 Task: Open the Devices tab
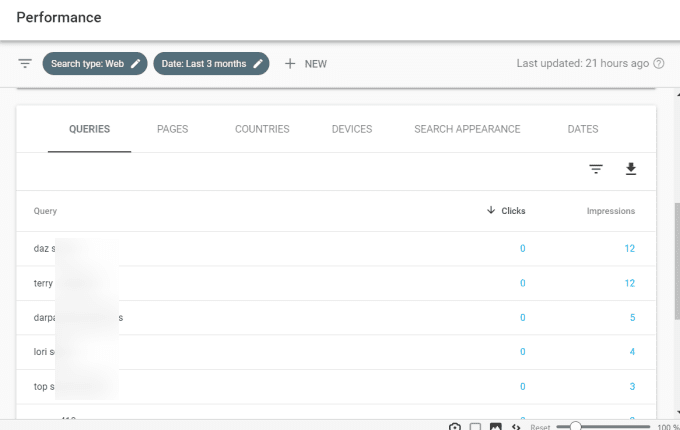pos(352,129)
